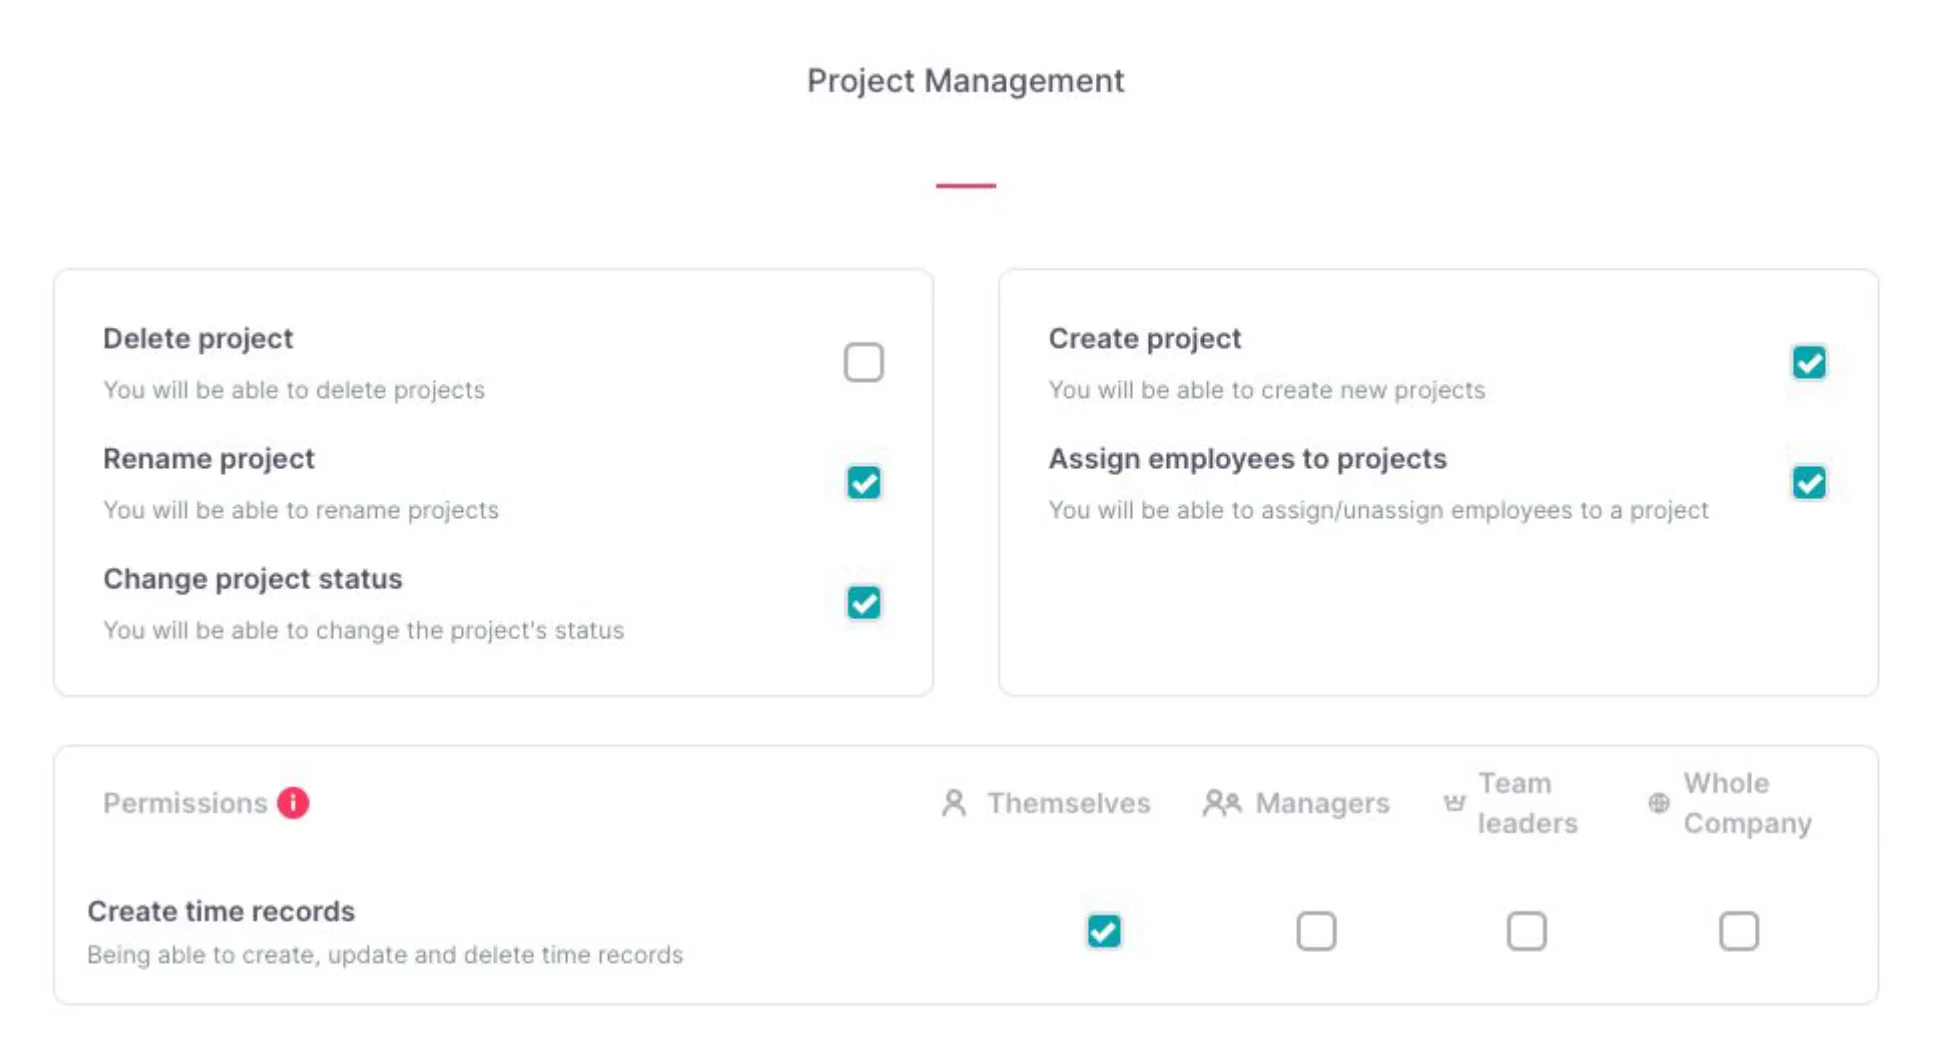Click the Create time records label

tap(221, 911)
